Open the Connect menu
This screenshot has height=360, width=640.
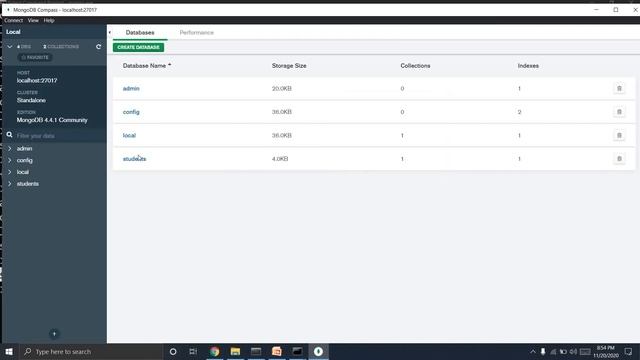tap(13, 20)
